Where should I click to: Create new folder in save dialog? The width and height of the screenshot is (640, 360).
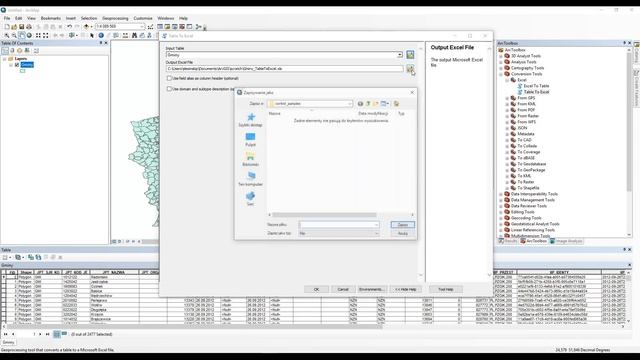click(x=376, y=104)
